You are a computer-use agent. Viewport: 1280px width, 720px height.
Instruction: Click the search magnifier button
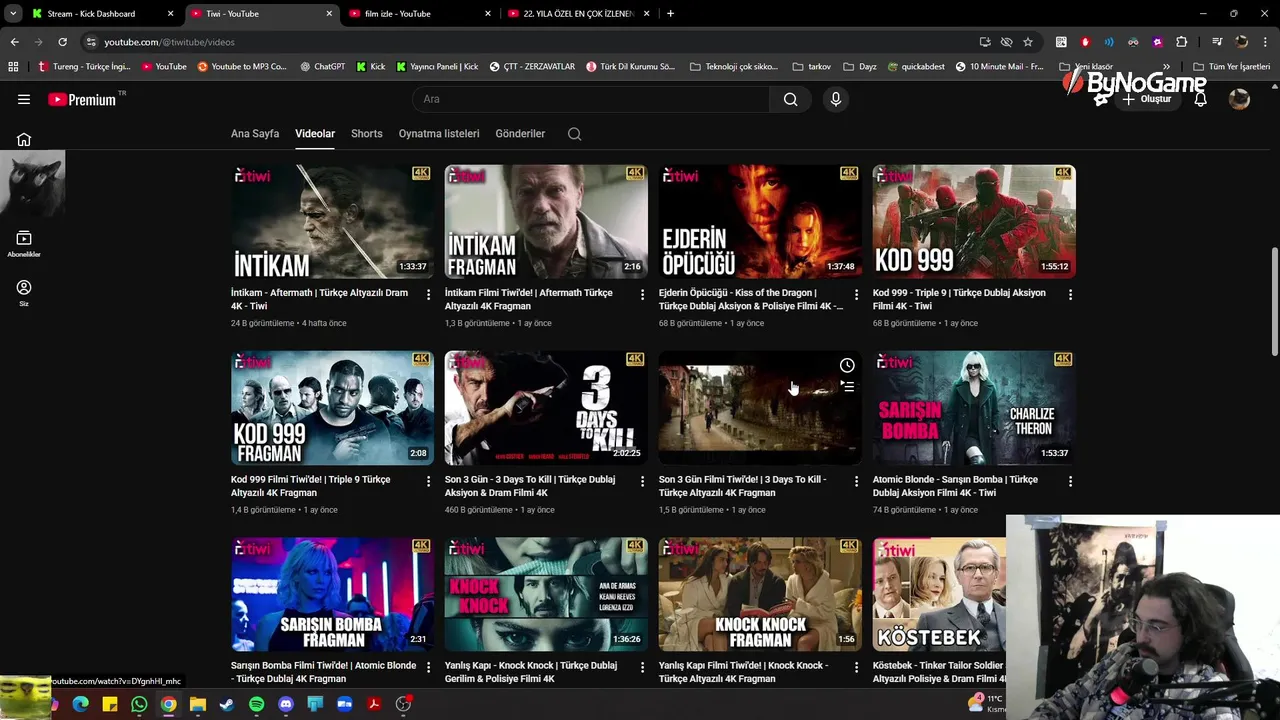pos(791,99)
